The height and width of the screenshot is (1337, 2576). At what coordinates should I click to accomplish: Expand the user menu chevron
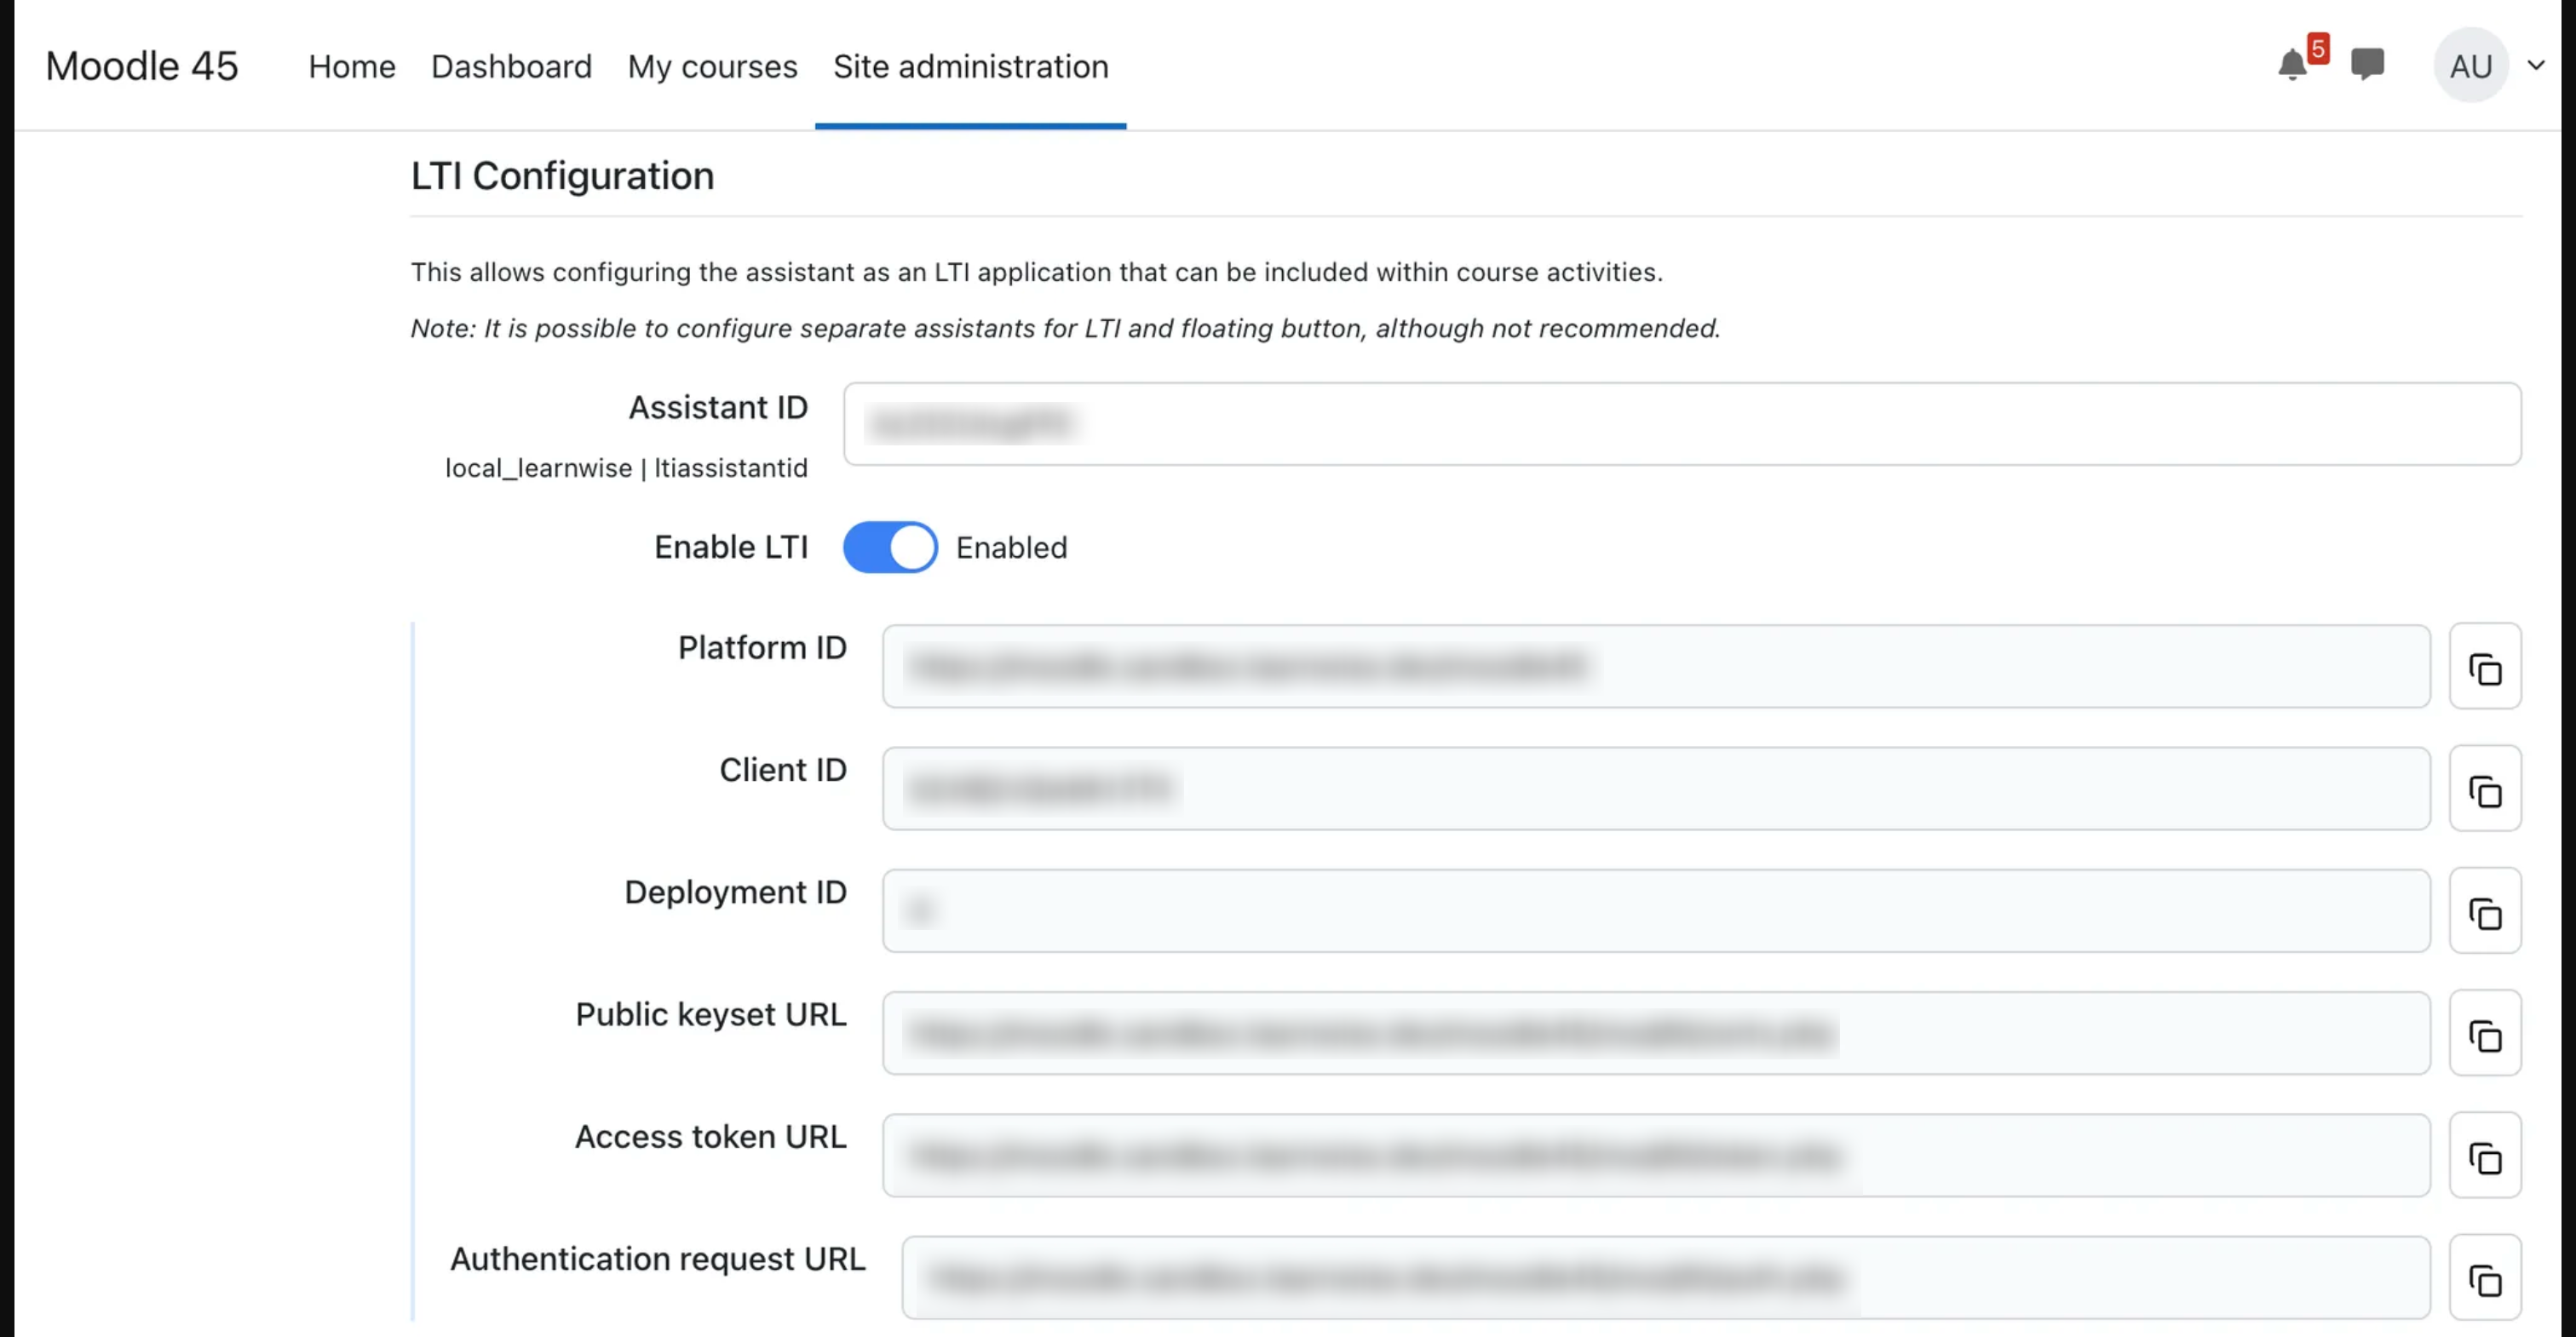click(x=2536, y=66)
